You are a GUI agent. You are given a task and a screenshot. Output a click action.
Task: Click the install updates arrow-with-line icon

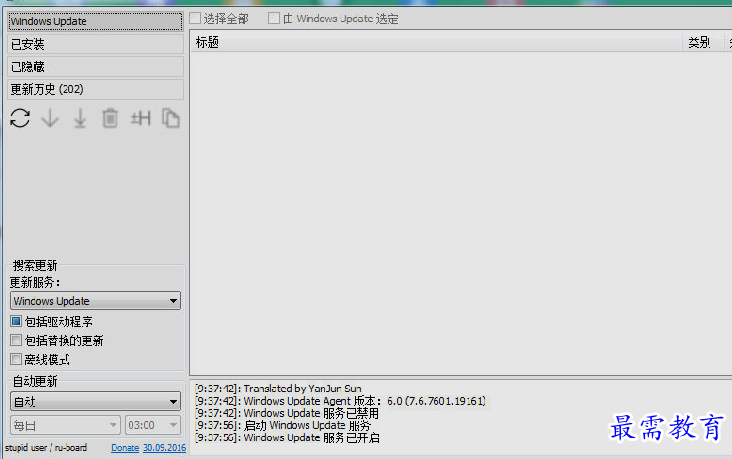click(80, 118)
